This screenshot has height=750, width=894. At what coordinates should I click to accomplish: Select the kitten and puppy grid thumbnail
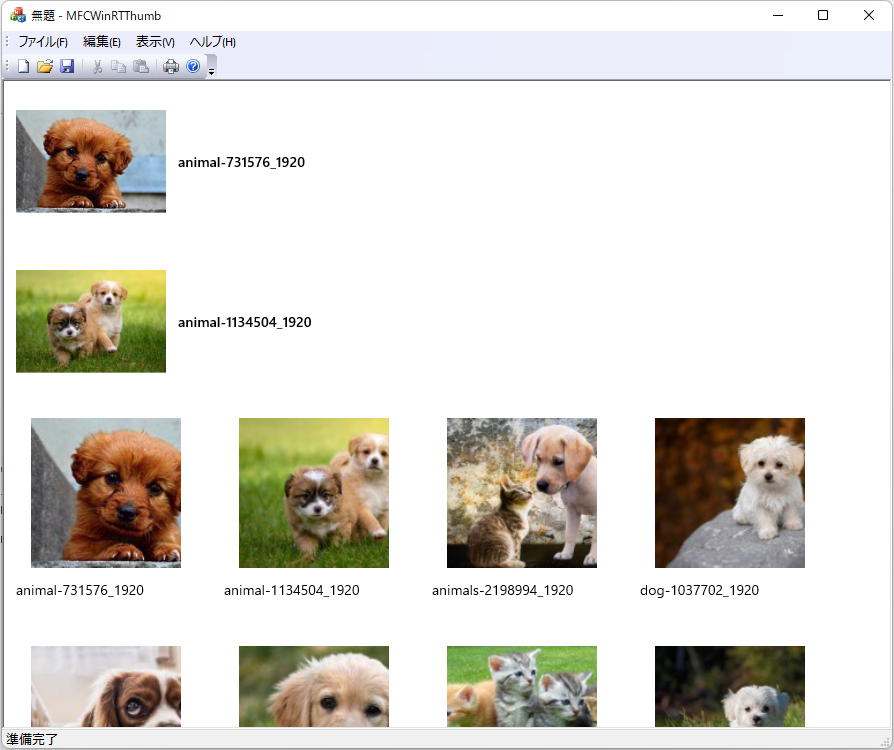(x=522, y=493)
